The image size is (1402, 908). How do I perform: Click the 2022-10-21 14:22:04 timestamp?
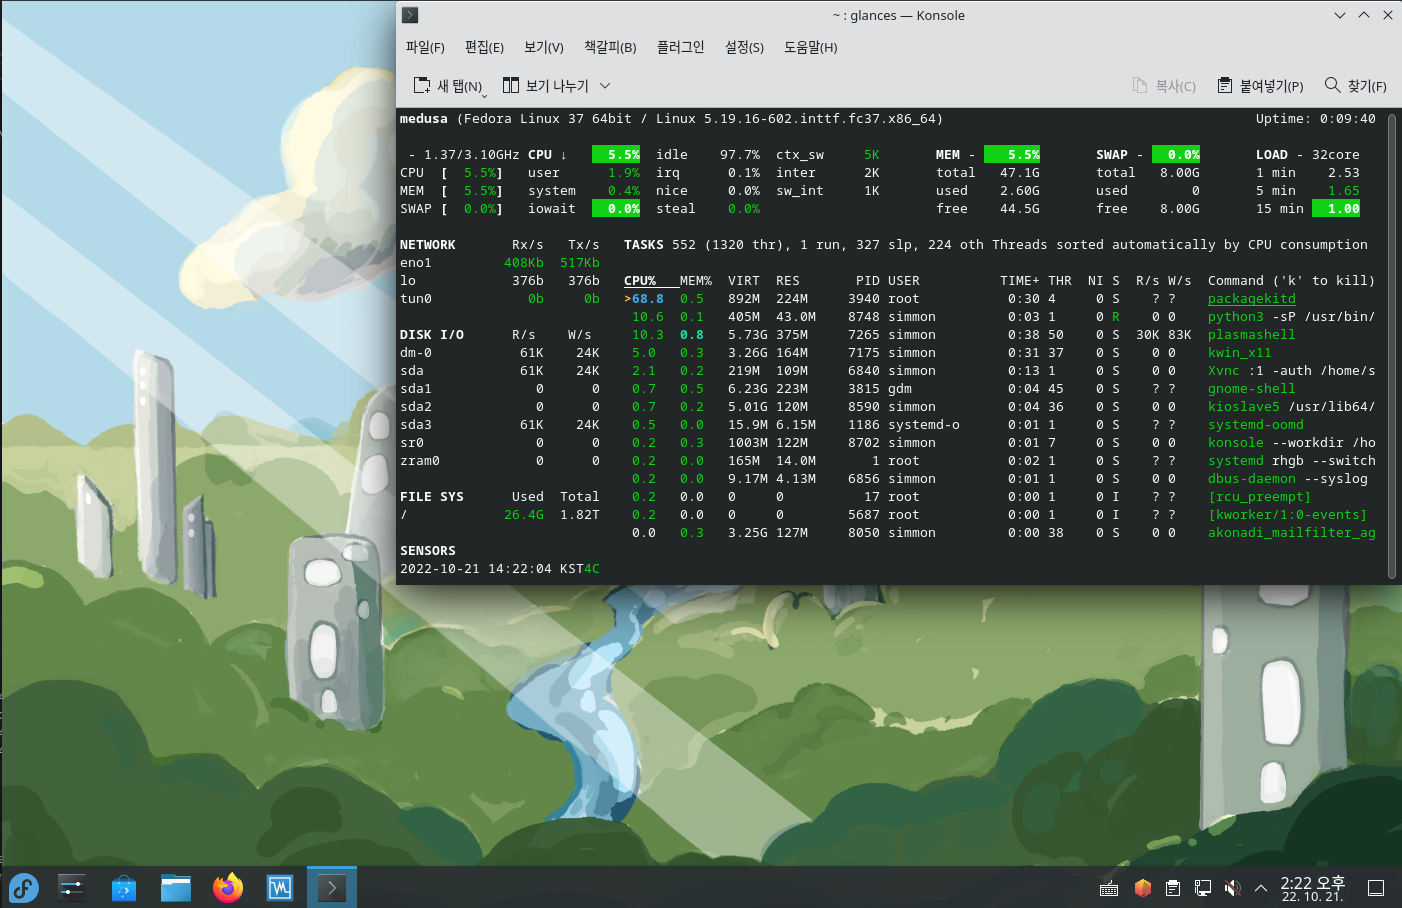click(x=476, y=569)
